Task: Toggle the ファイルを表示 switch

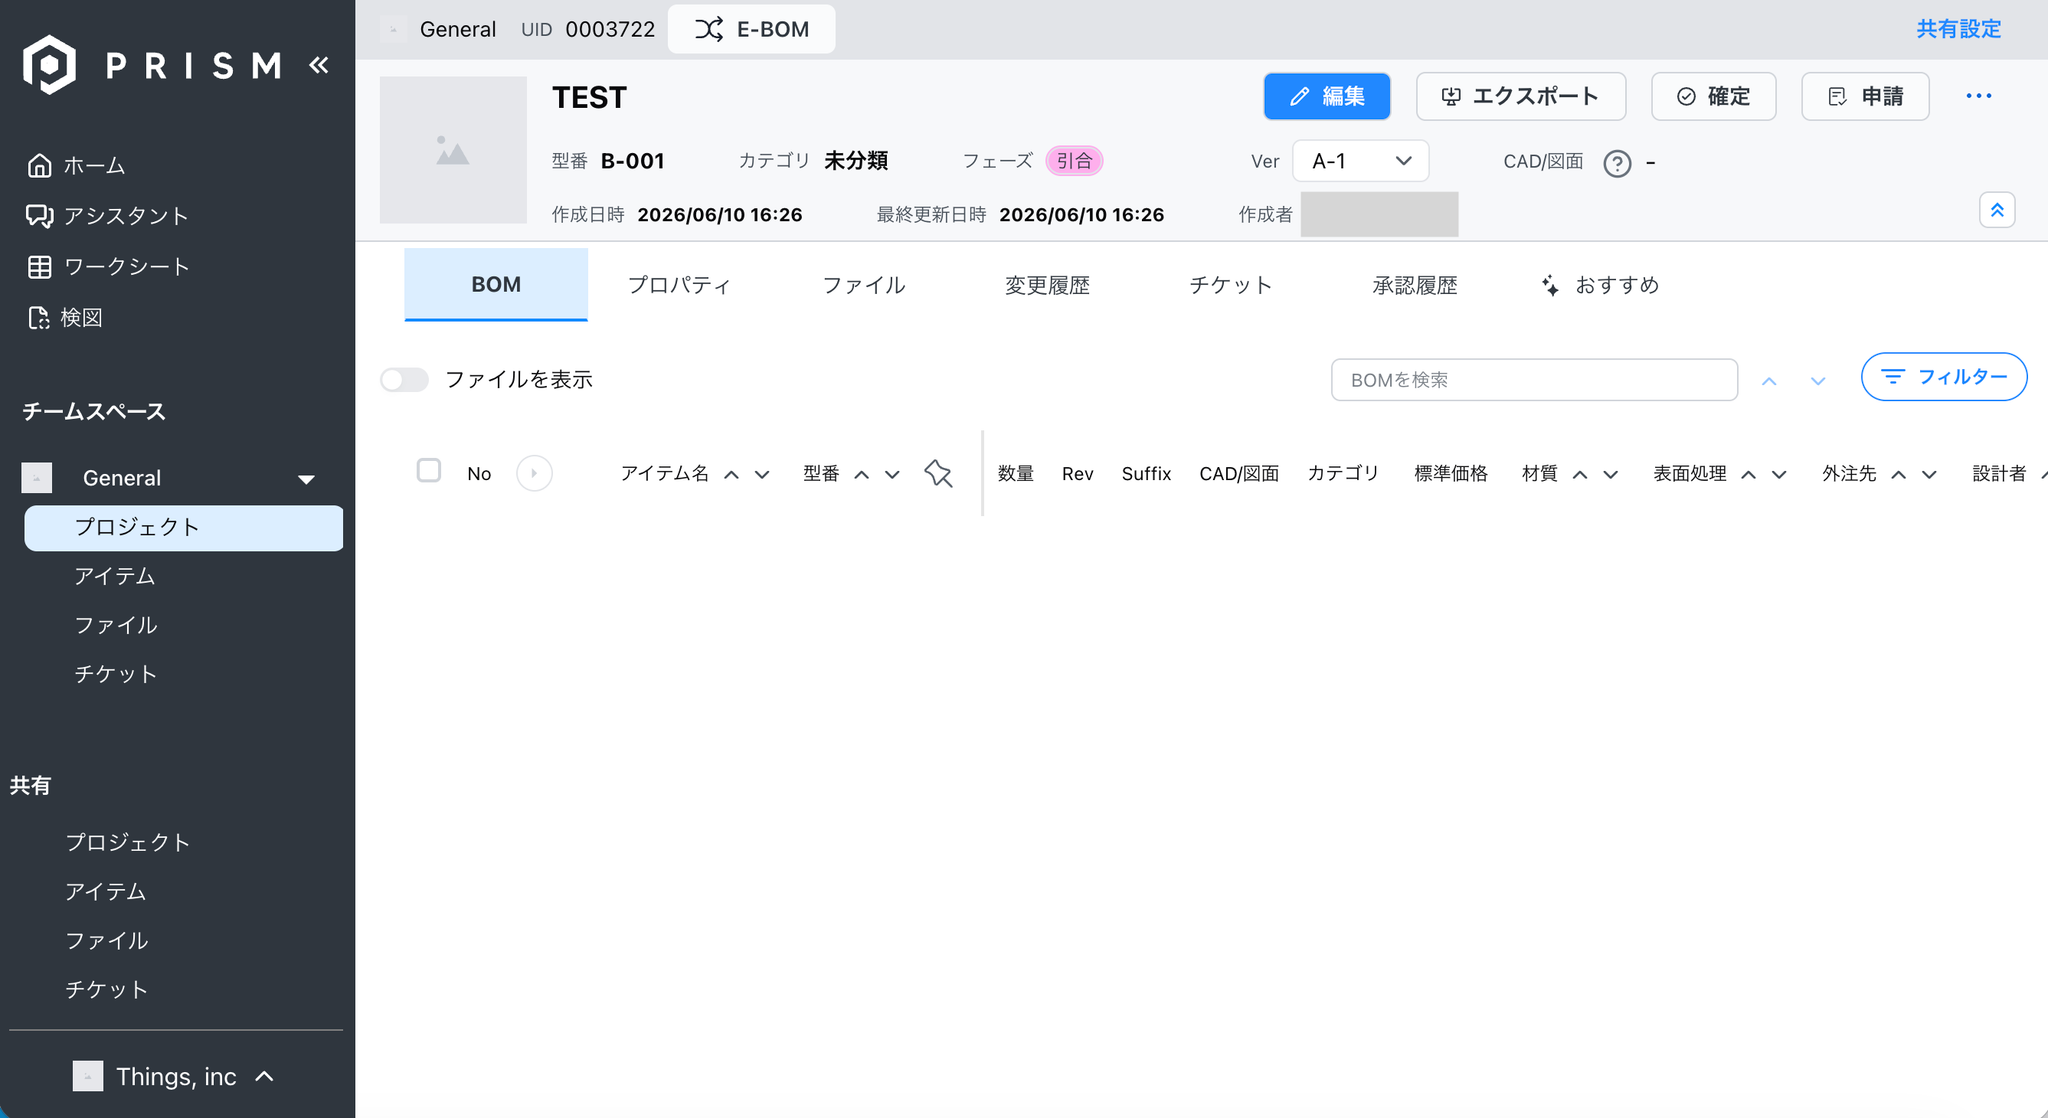Action: (404, 380)
